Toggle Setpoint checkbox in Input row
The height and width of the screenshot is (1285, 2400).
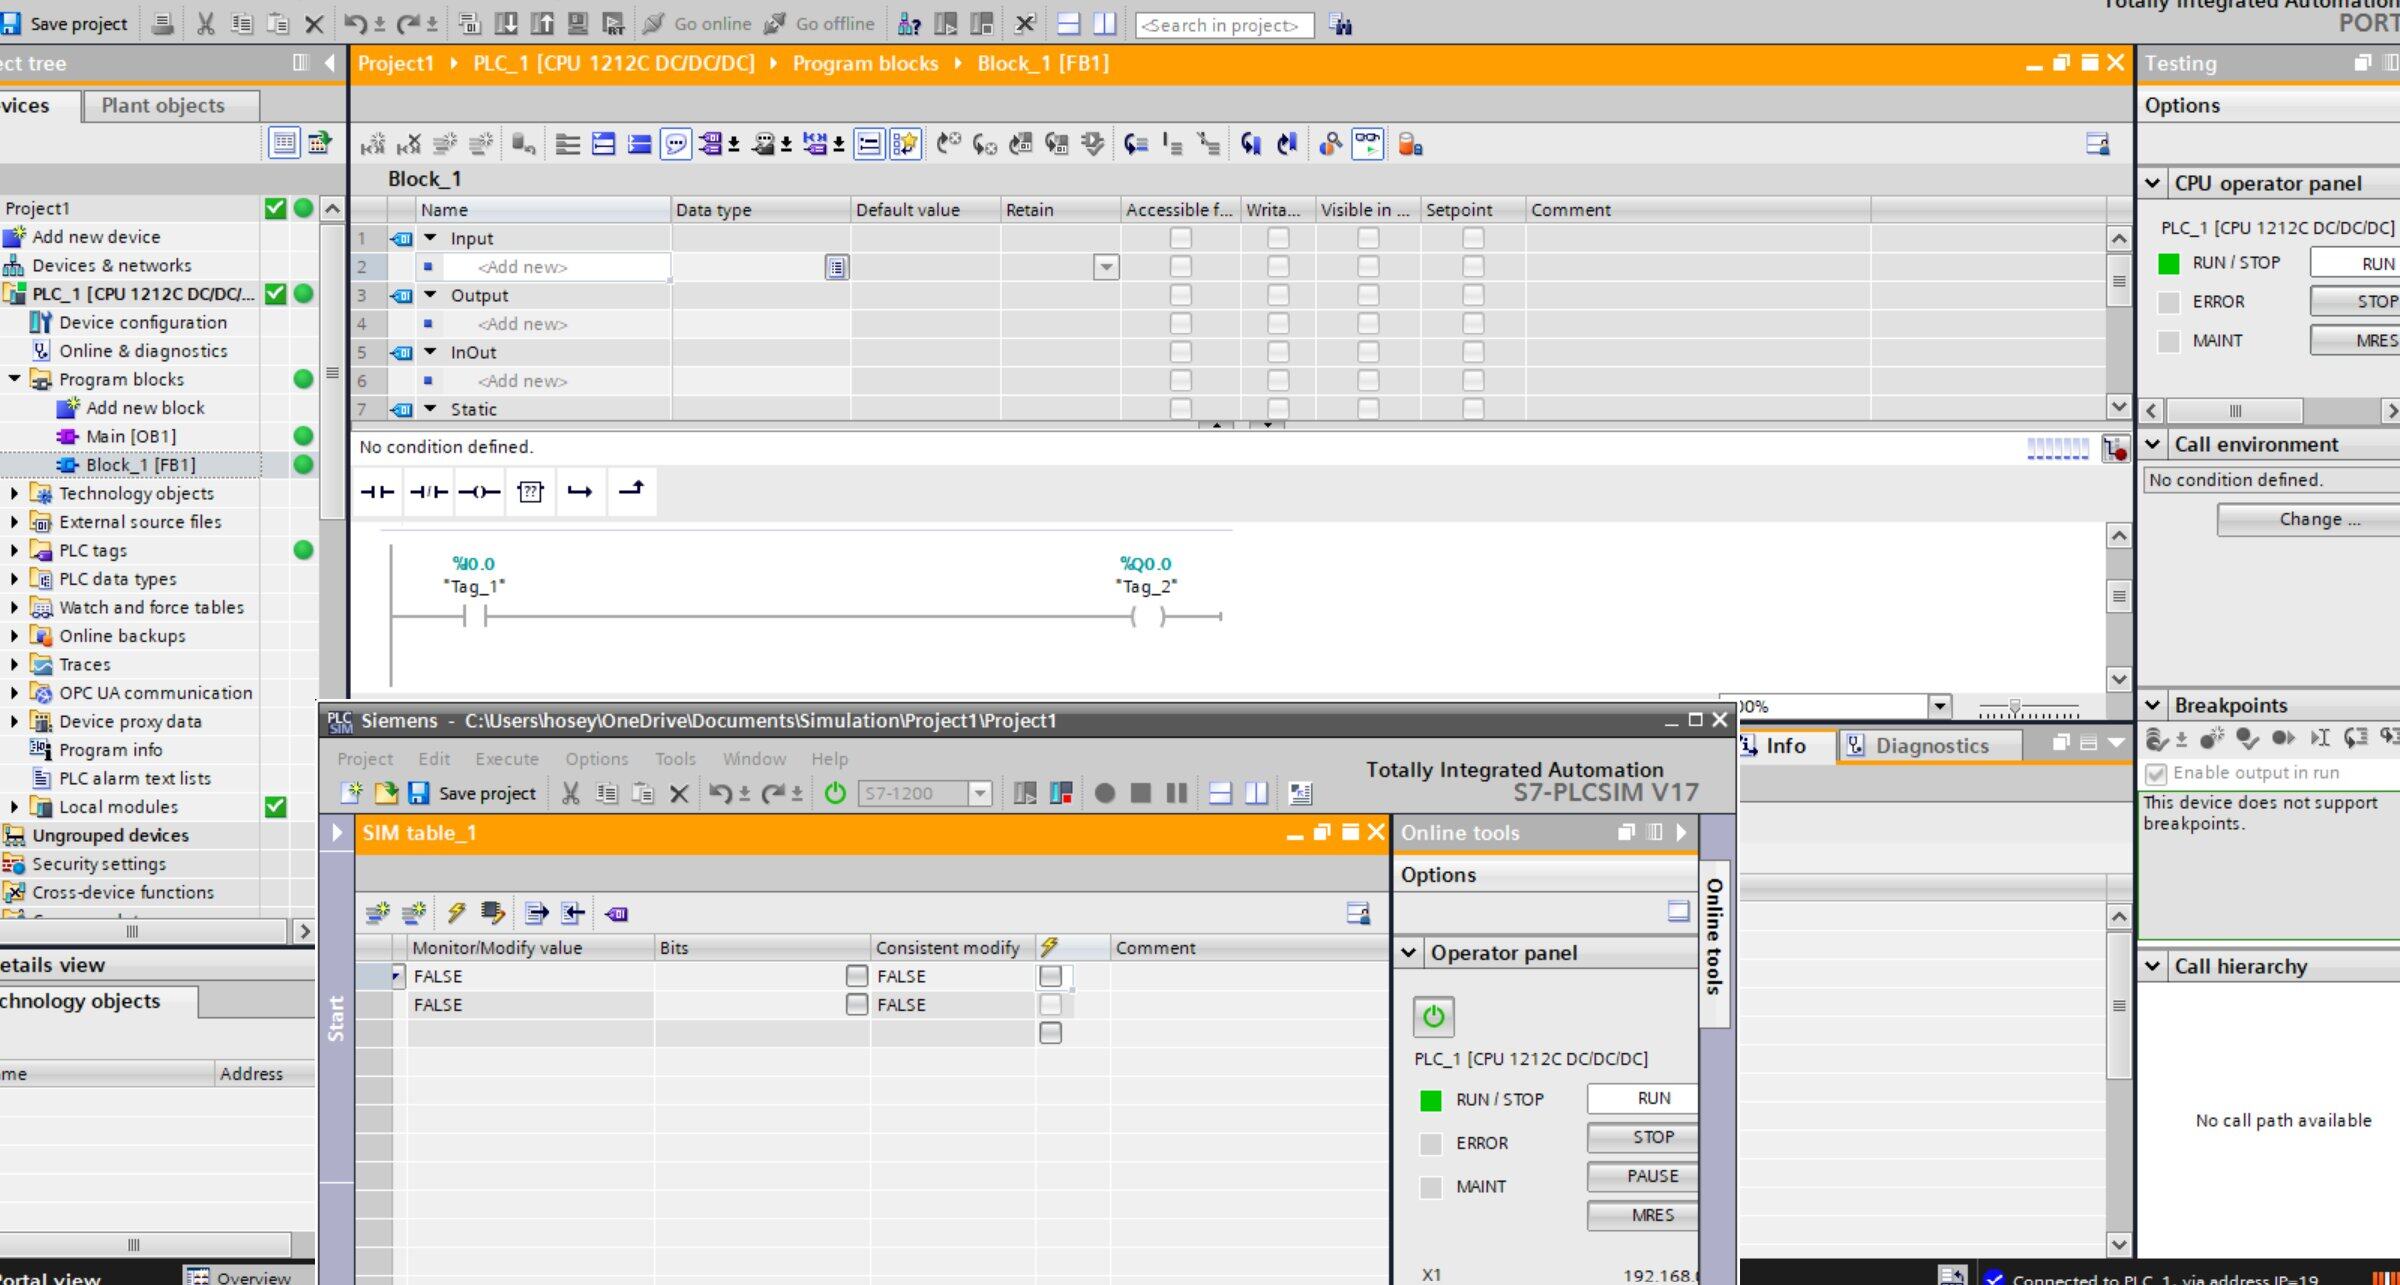pyautogui.click(x=1473, y=238)
